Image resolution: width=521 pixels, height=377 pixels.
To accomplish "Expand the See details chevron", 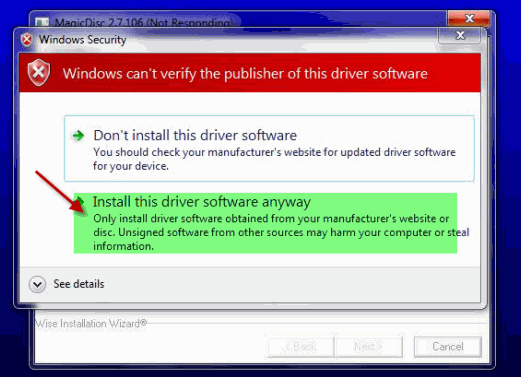I will coord(37,285).
